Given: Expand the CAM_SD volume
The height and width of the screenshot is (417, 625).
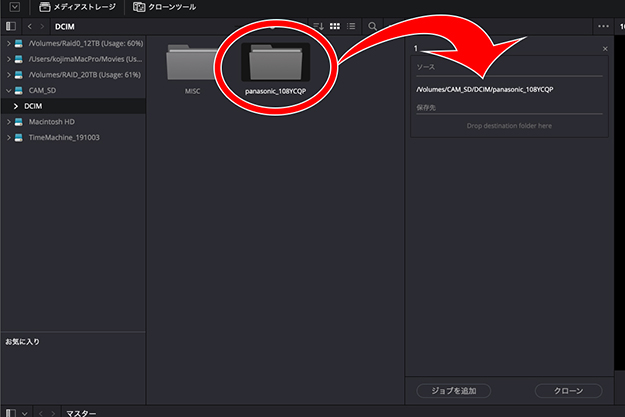Looking at the screenshot, I should [x=9, y=90].
